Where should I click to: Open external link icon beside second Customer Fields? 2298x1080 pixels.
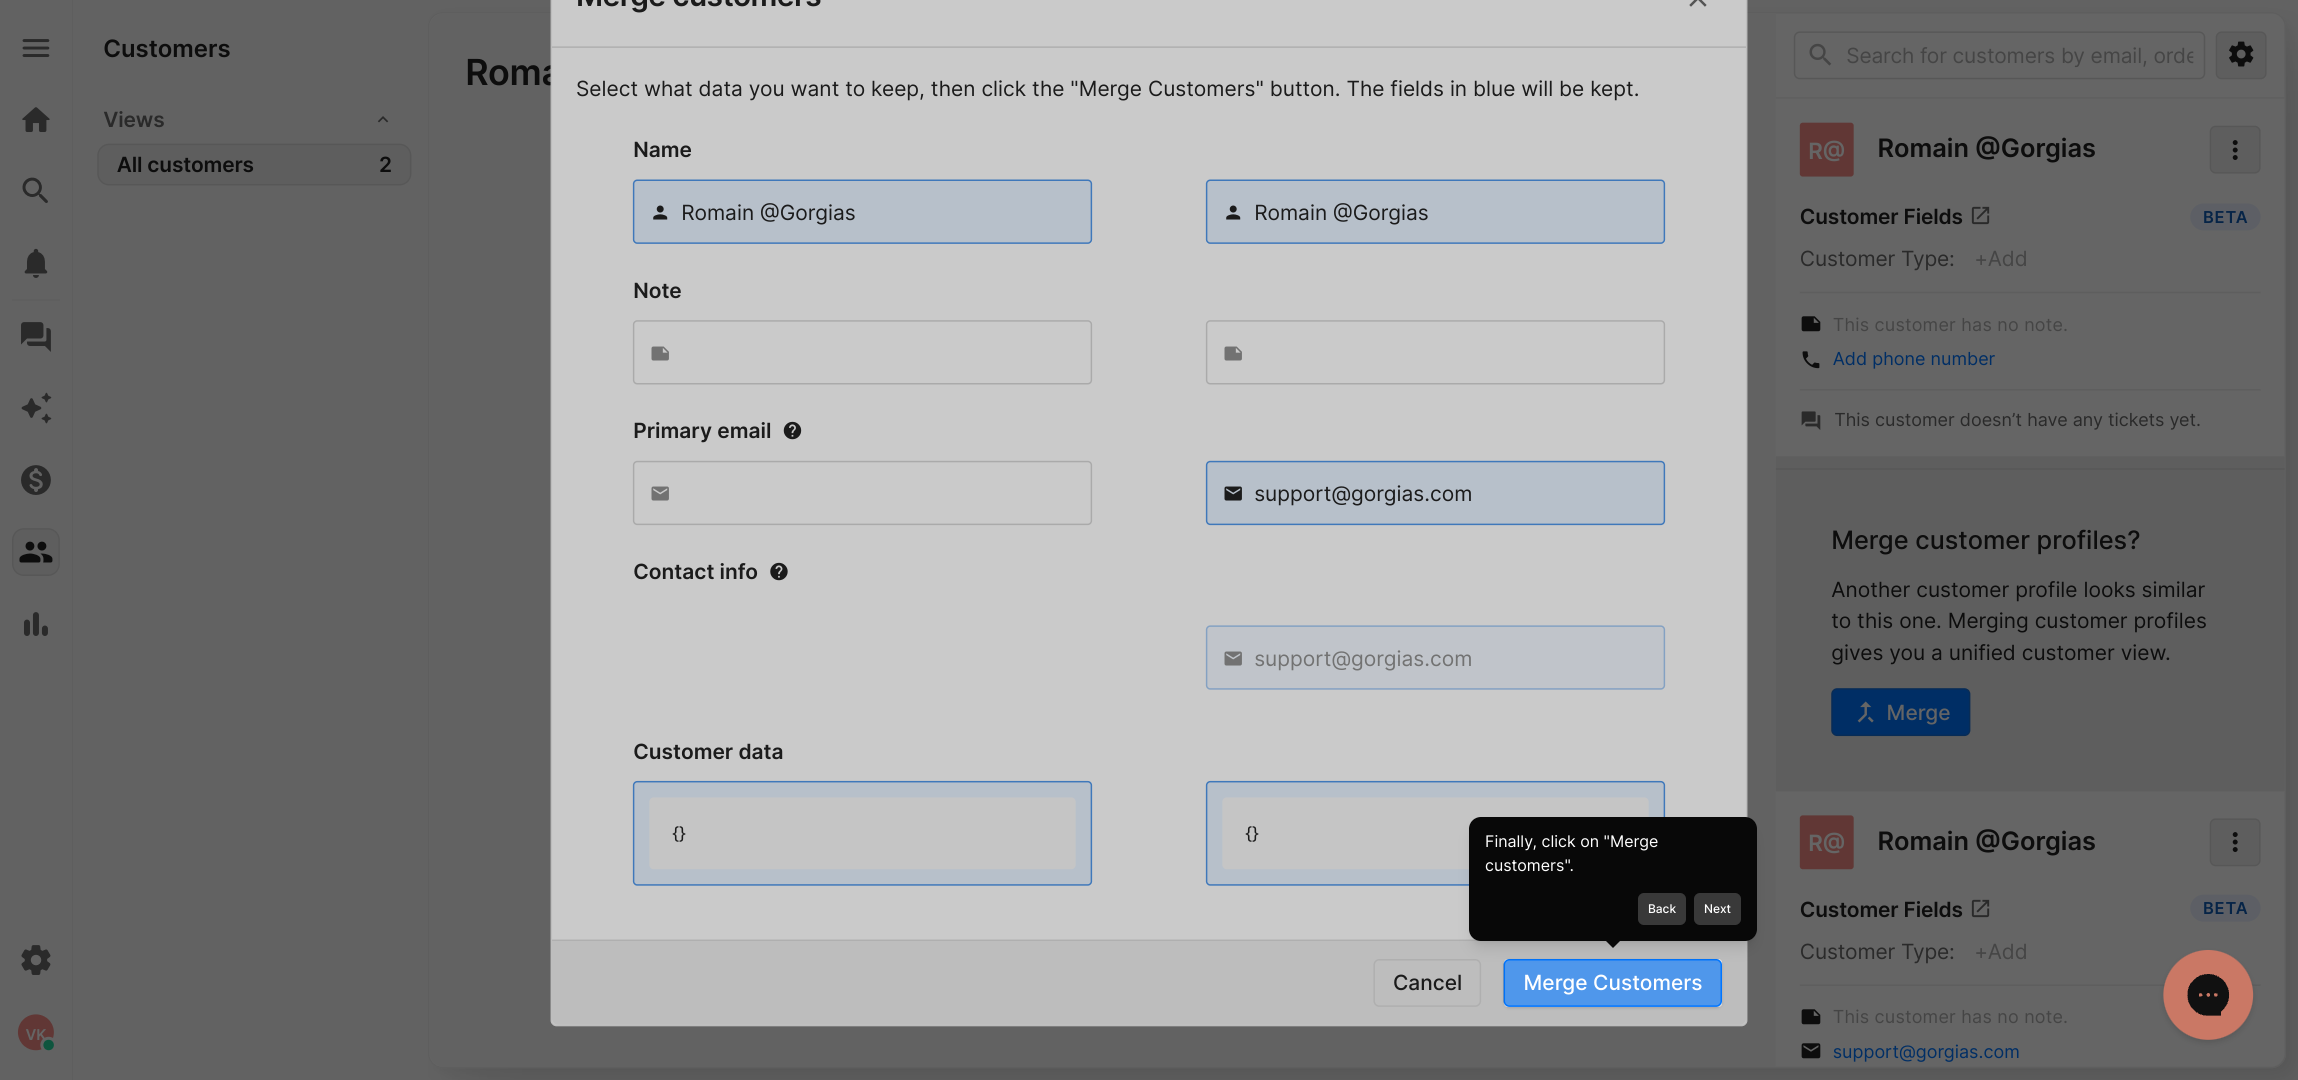tap(1980, 909)
